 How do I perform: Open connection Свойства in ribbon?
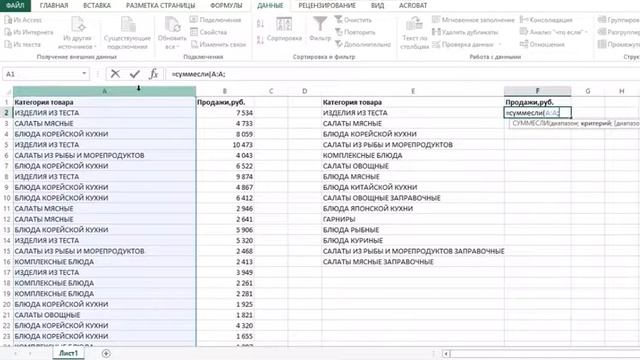click(x=208, y=32)
